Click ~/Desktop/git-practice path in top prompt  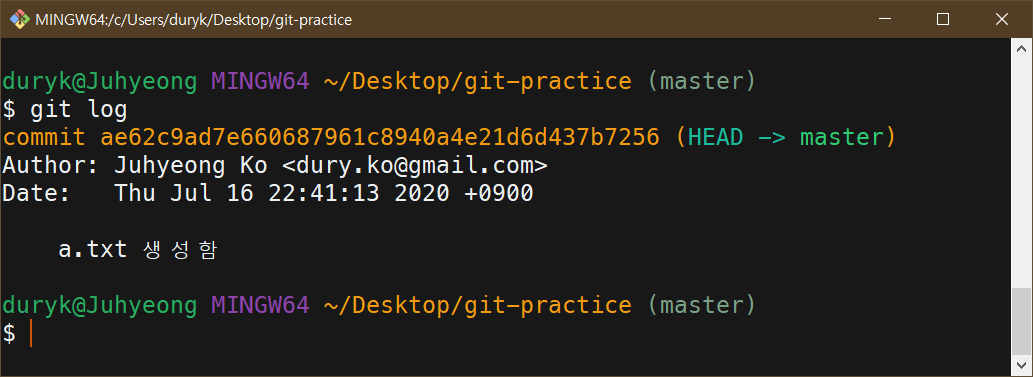click(x=478, y=82)
